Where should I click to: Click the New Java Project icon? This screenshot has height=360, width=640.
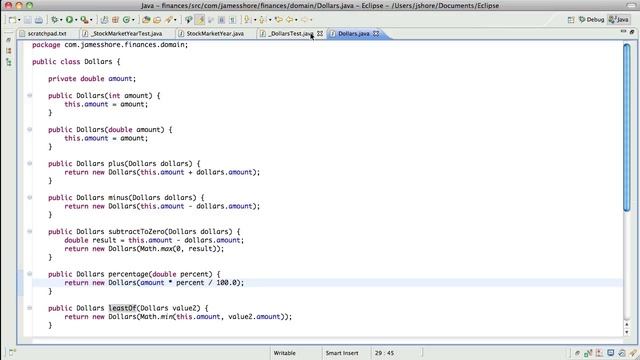104,20
